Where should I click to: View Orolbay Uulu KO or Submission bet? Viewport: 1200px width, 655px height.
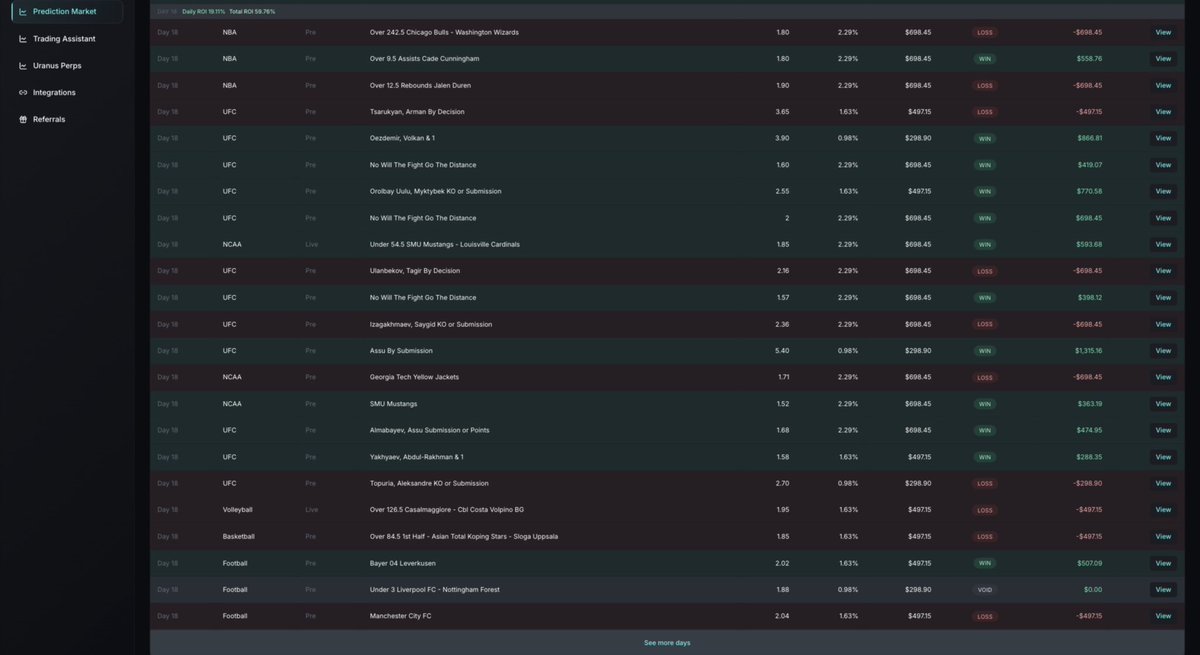point(1163,191)
